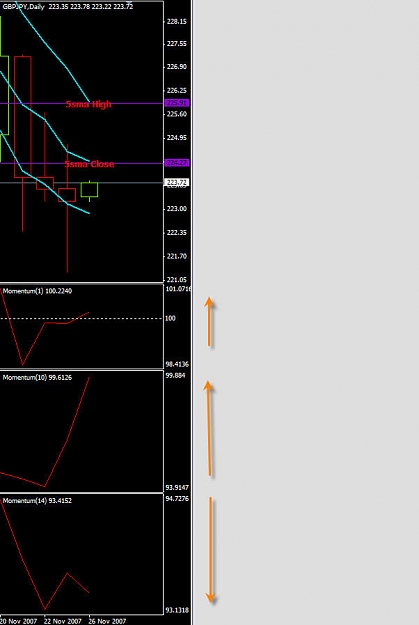
Task: Click the 98.4136 Momentum(1) scale minimum
Action: 177,364
